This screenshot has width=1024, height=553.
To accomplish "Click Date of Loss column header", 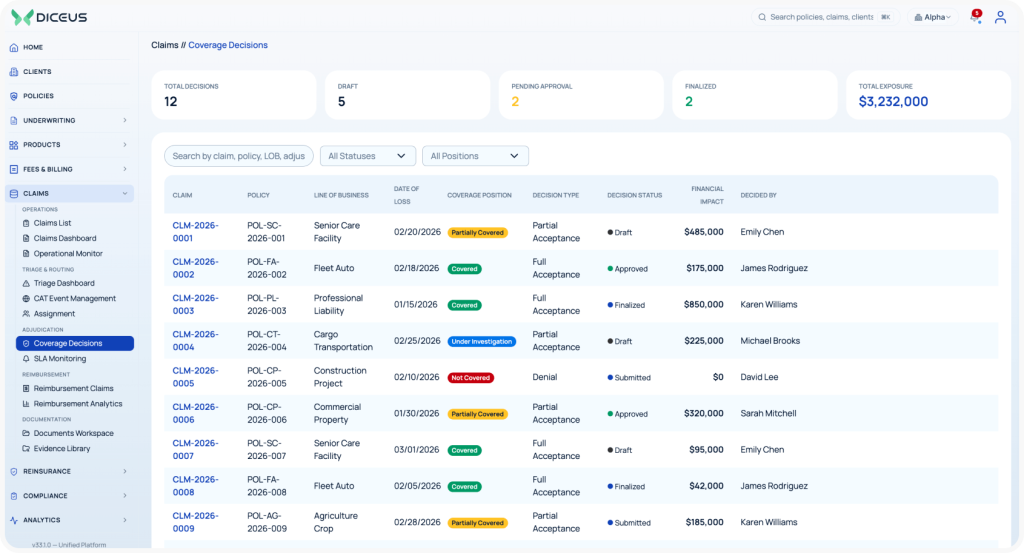I will pos(406,195).
